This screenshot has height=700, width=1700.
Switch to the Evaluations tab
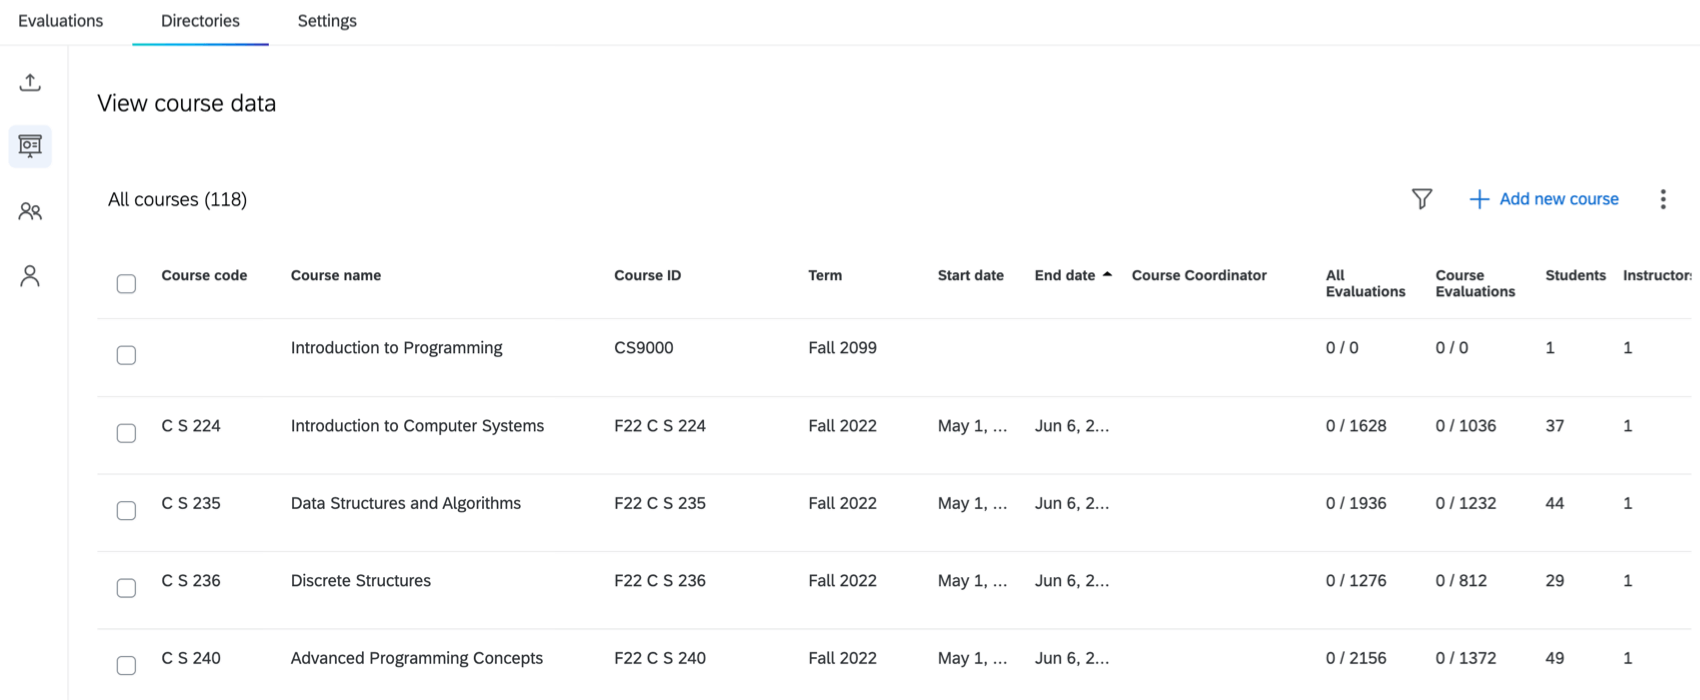click(60, 21)
